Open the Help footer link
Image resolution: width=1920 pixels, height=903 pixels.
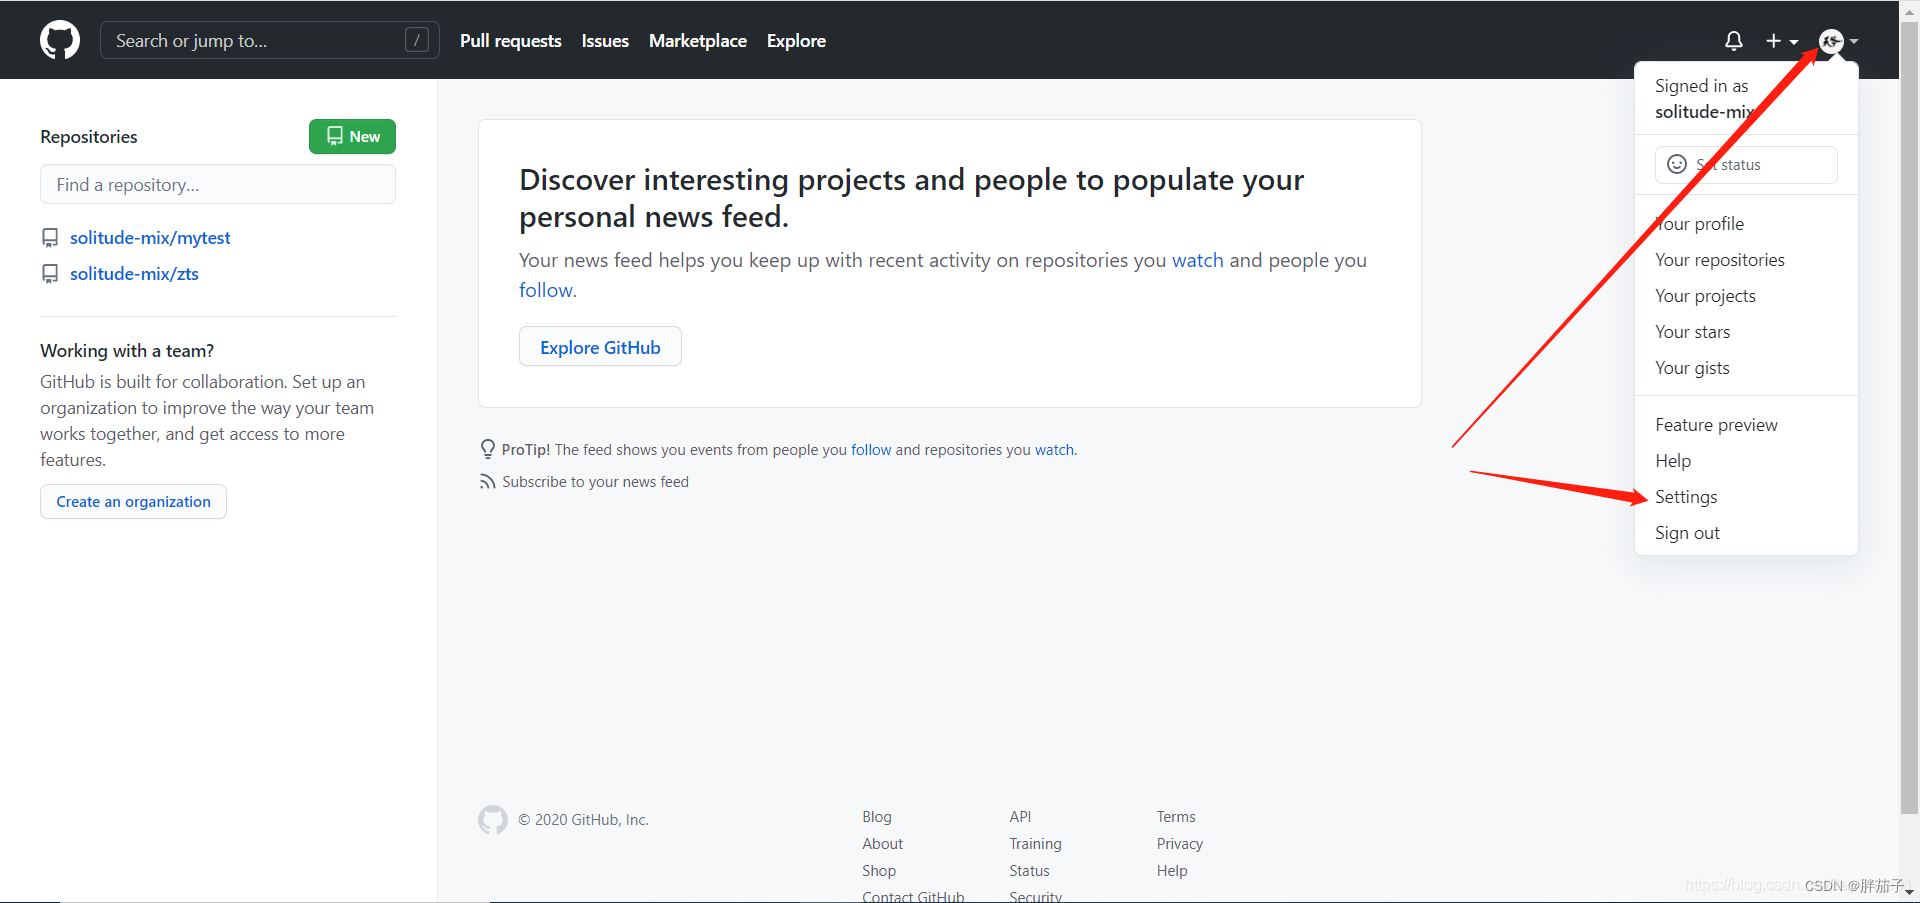pos(1172,871)
